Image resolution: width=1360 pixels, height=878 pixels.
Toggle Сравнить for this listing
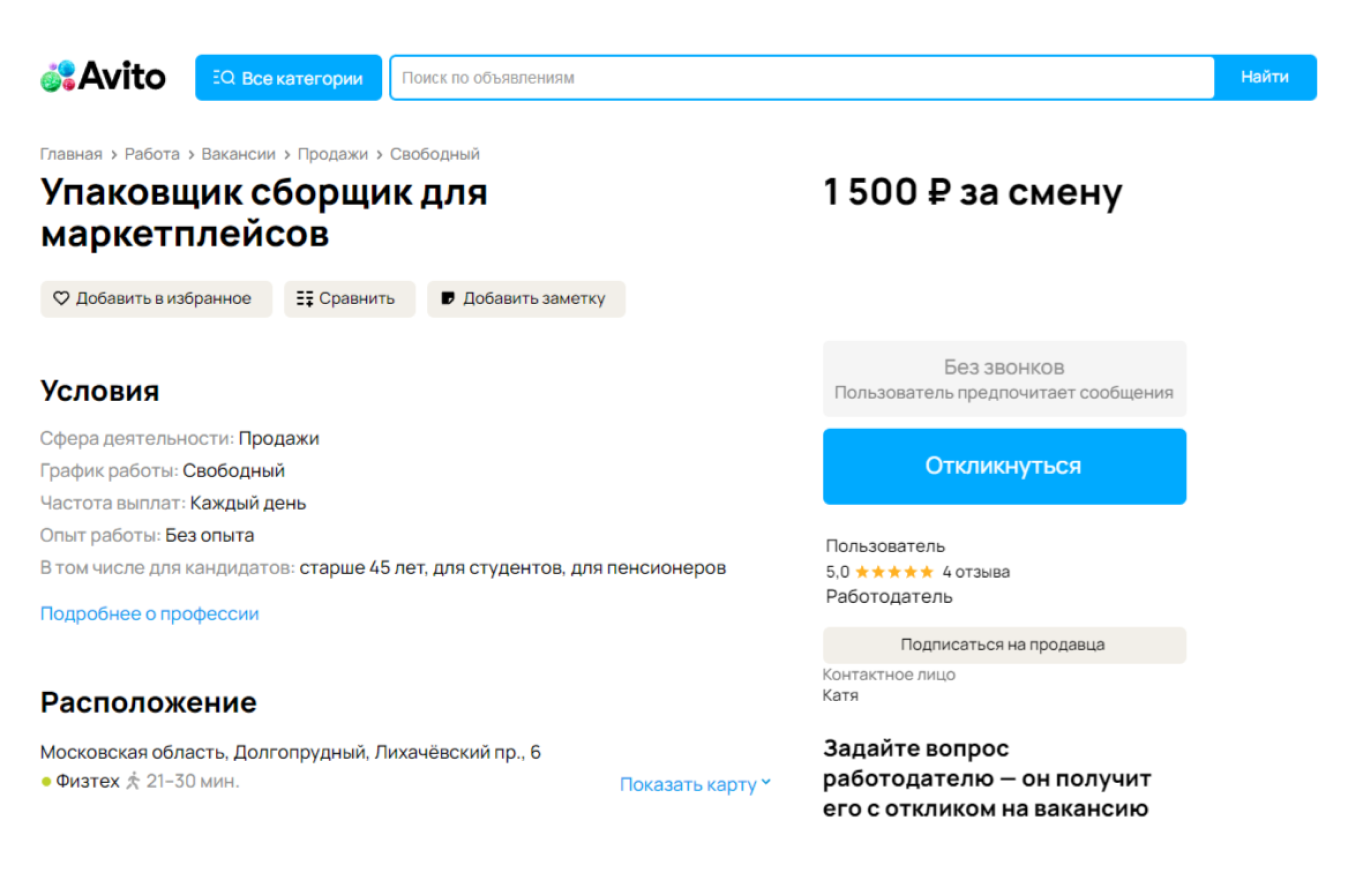click(349, 298)
